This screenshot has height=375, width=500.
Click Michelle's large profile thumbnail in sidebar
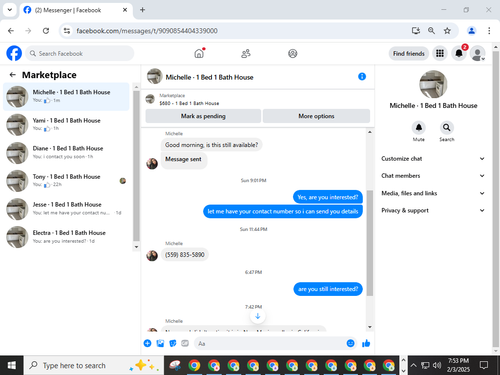click(x=433, y=84)
